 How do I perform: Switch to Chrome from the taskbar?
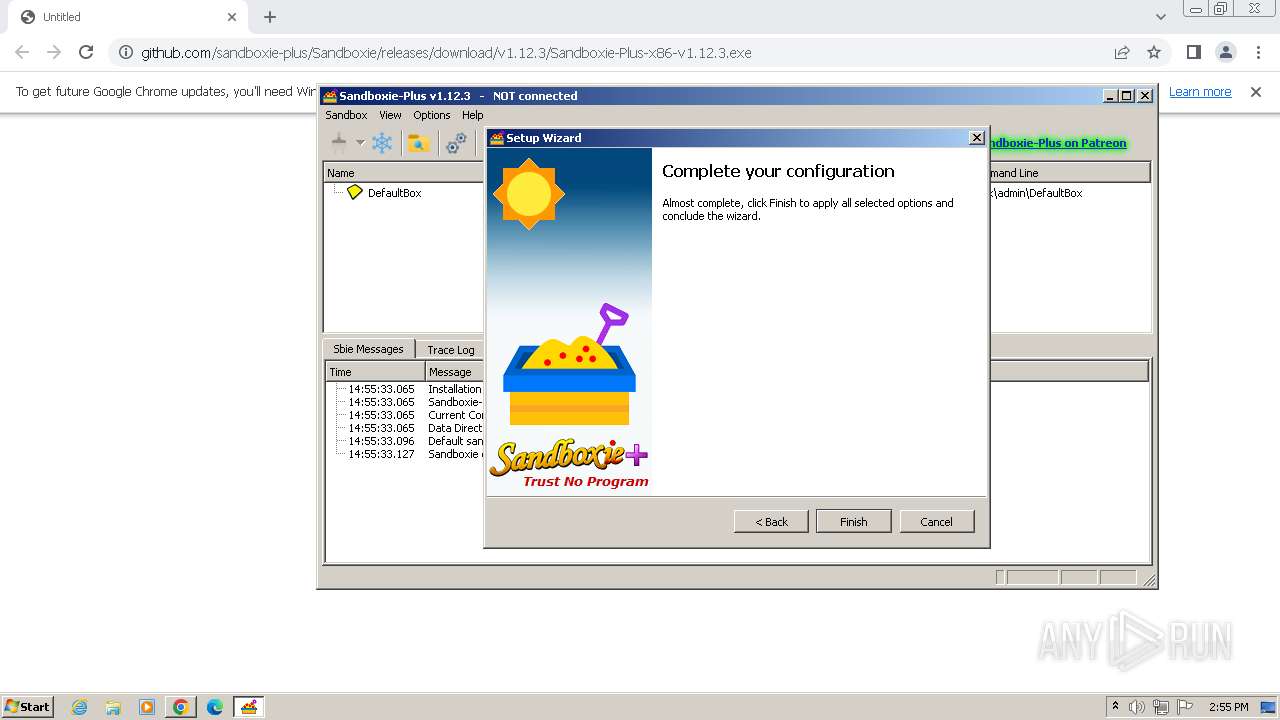coord(181,706)
